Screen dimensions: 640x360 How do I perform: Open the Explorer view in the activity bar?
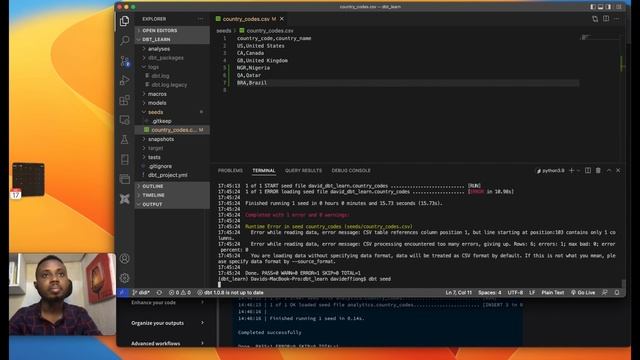(124, 21)
